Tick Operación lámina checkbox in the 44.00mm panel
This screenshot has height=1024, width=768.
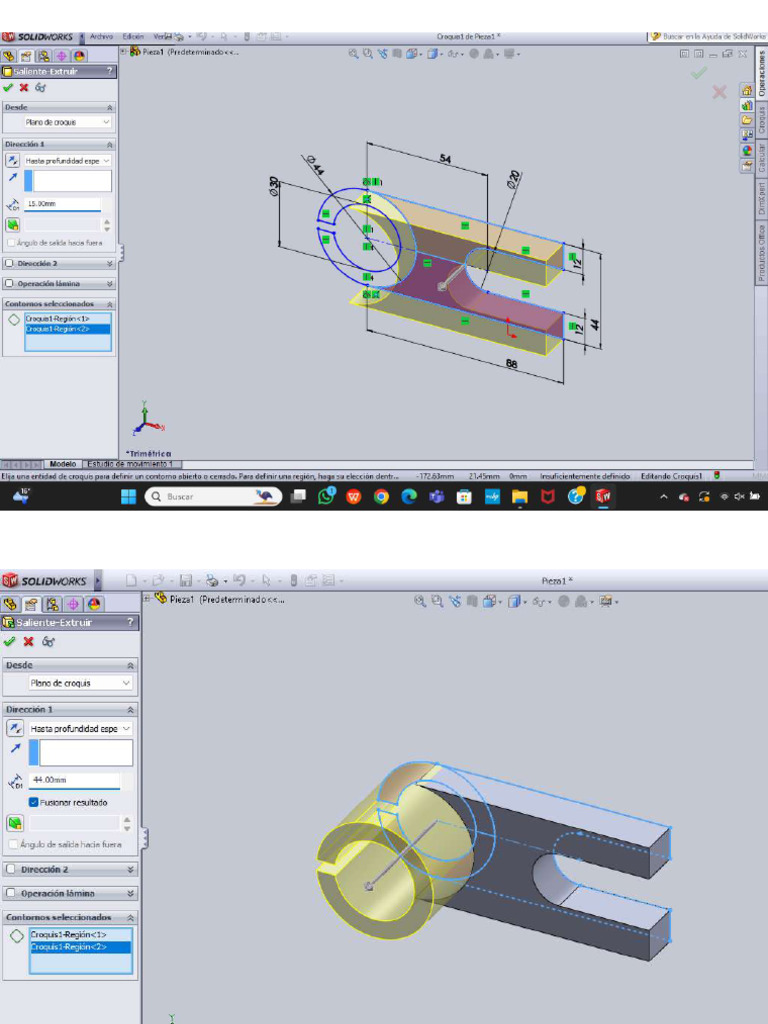pos(11,893)
